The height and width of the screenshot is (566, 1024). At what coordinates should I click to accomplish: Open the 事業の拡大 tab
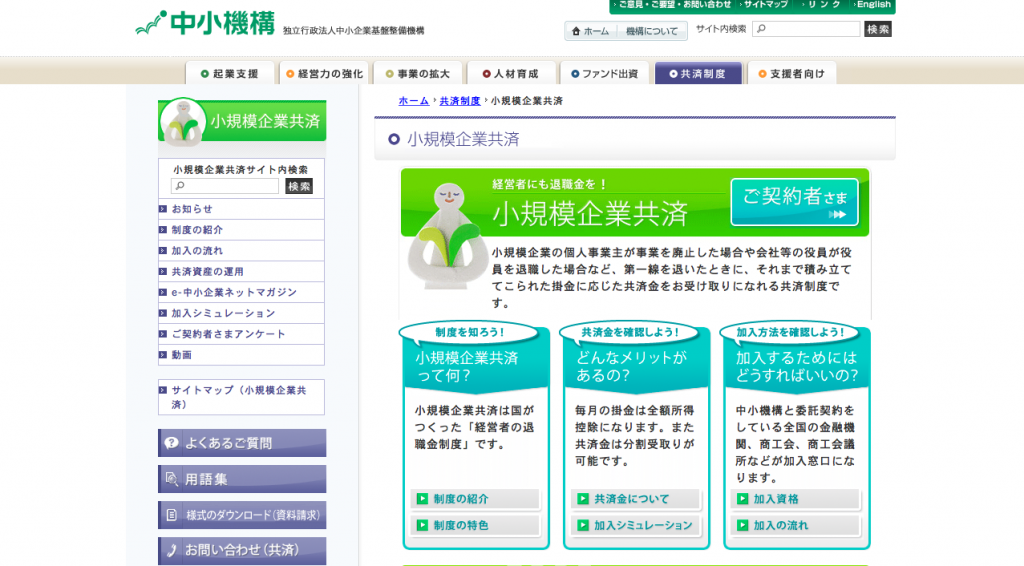pyautogui.click(x=418, y=73)
